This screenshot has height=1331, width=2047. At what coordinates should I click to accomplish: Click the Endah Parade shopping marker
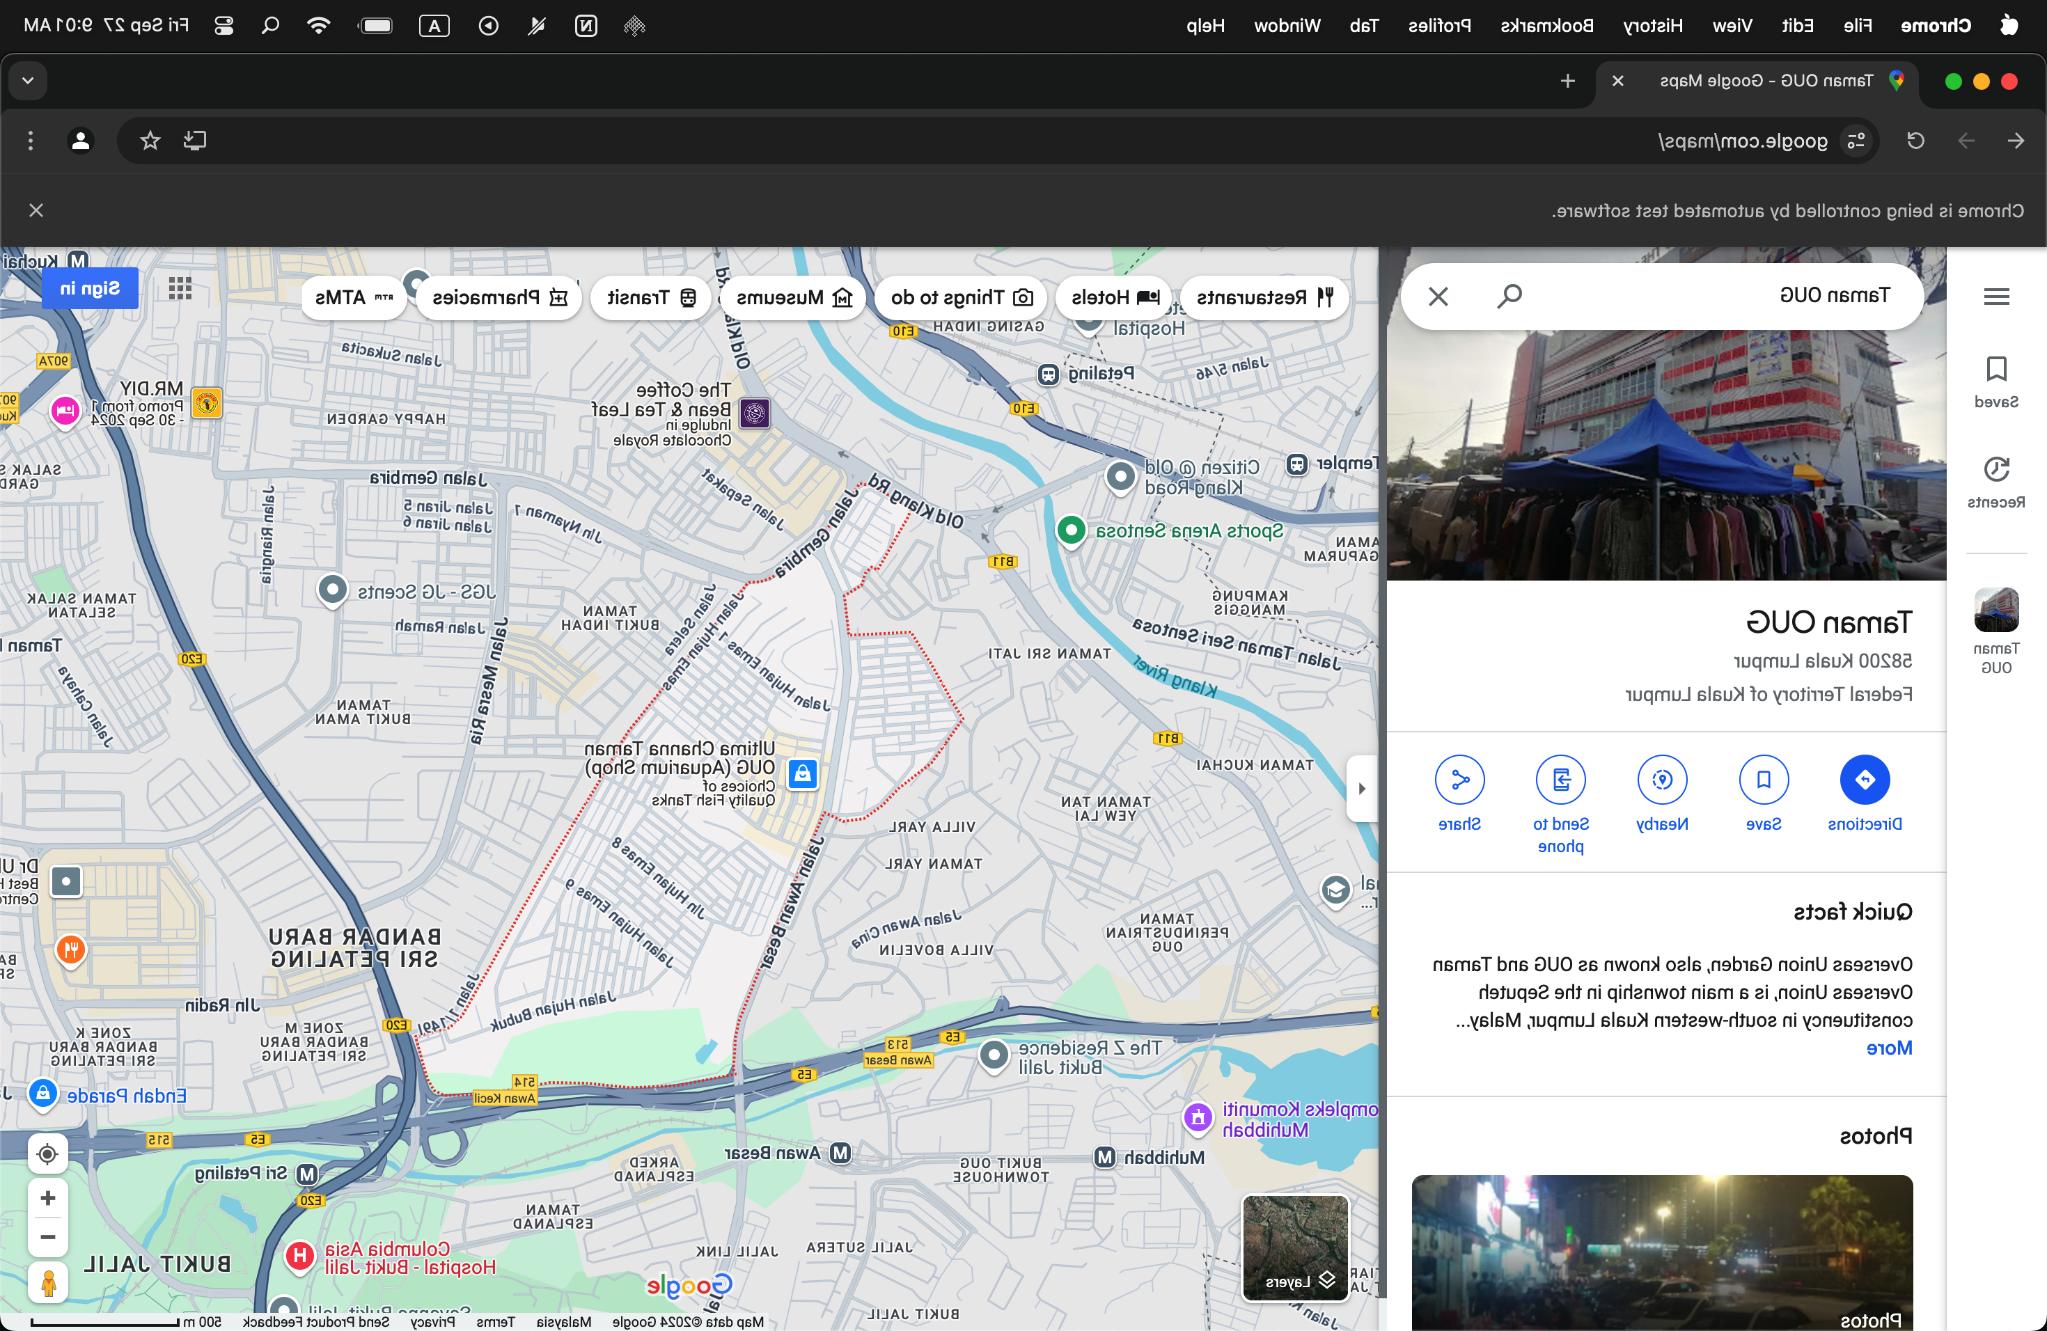pyautogui.click(x=42, y=1093)
